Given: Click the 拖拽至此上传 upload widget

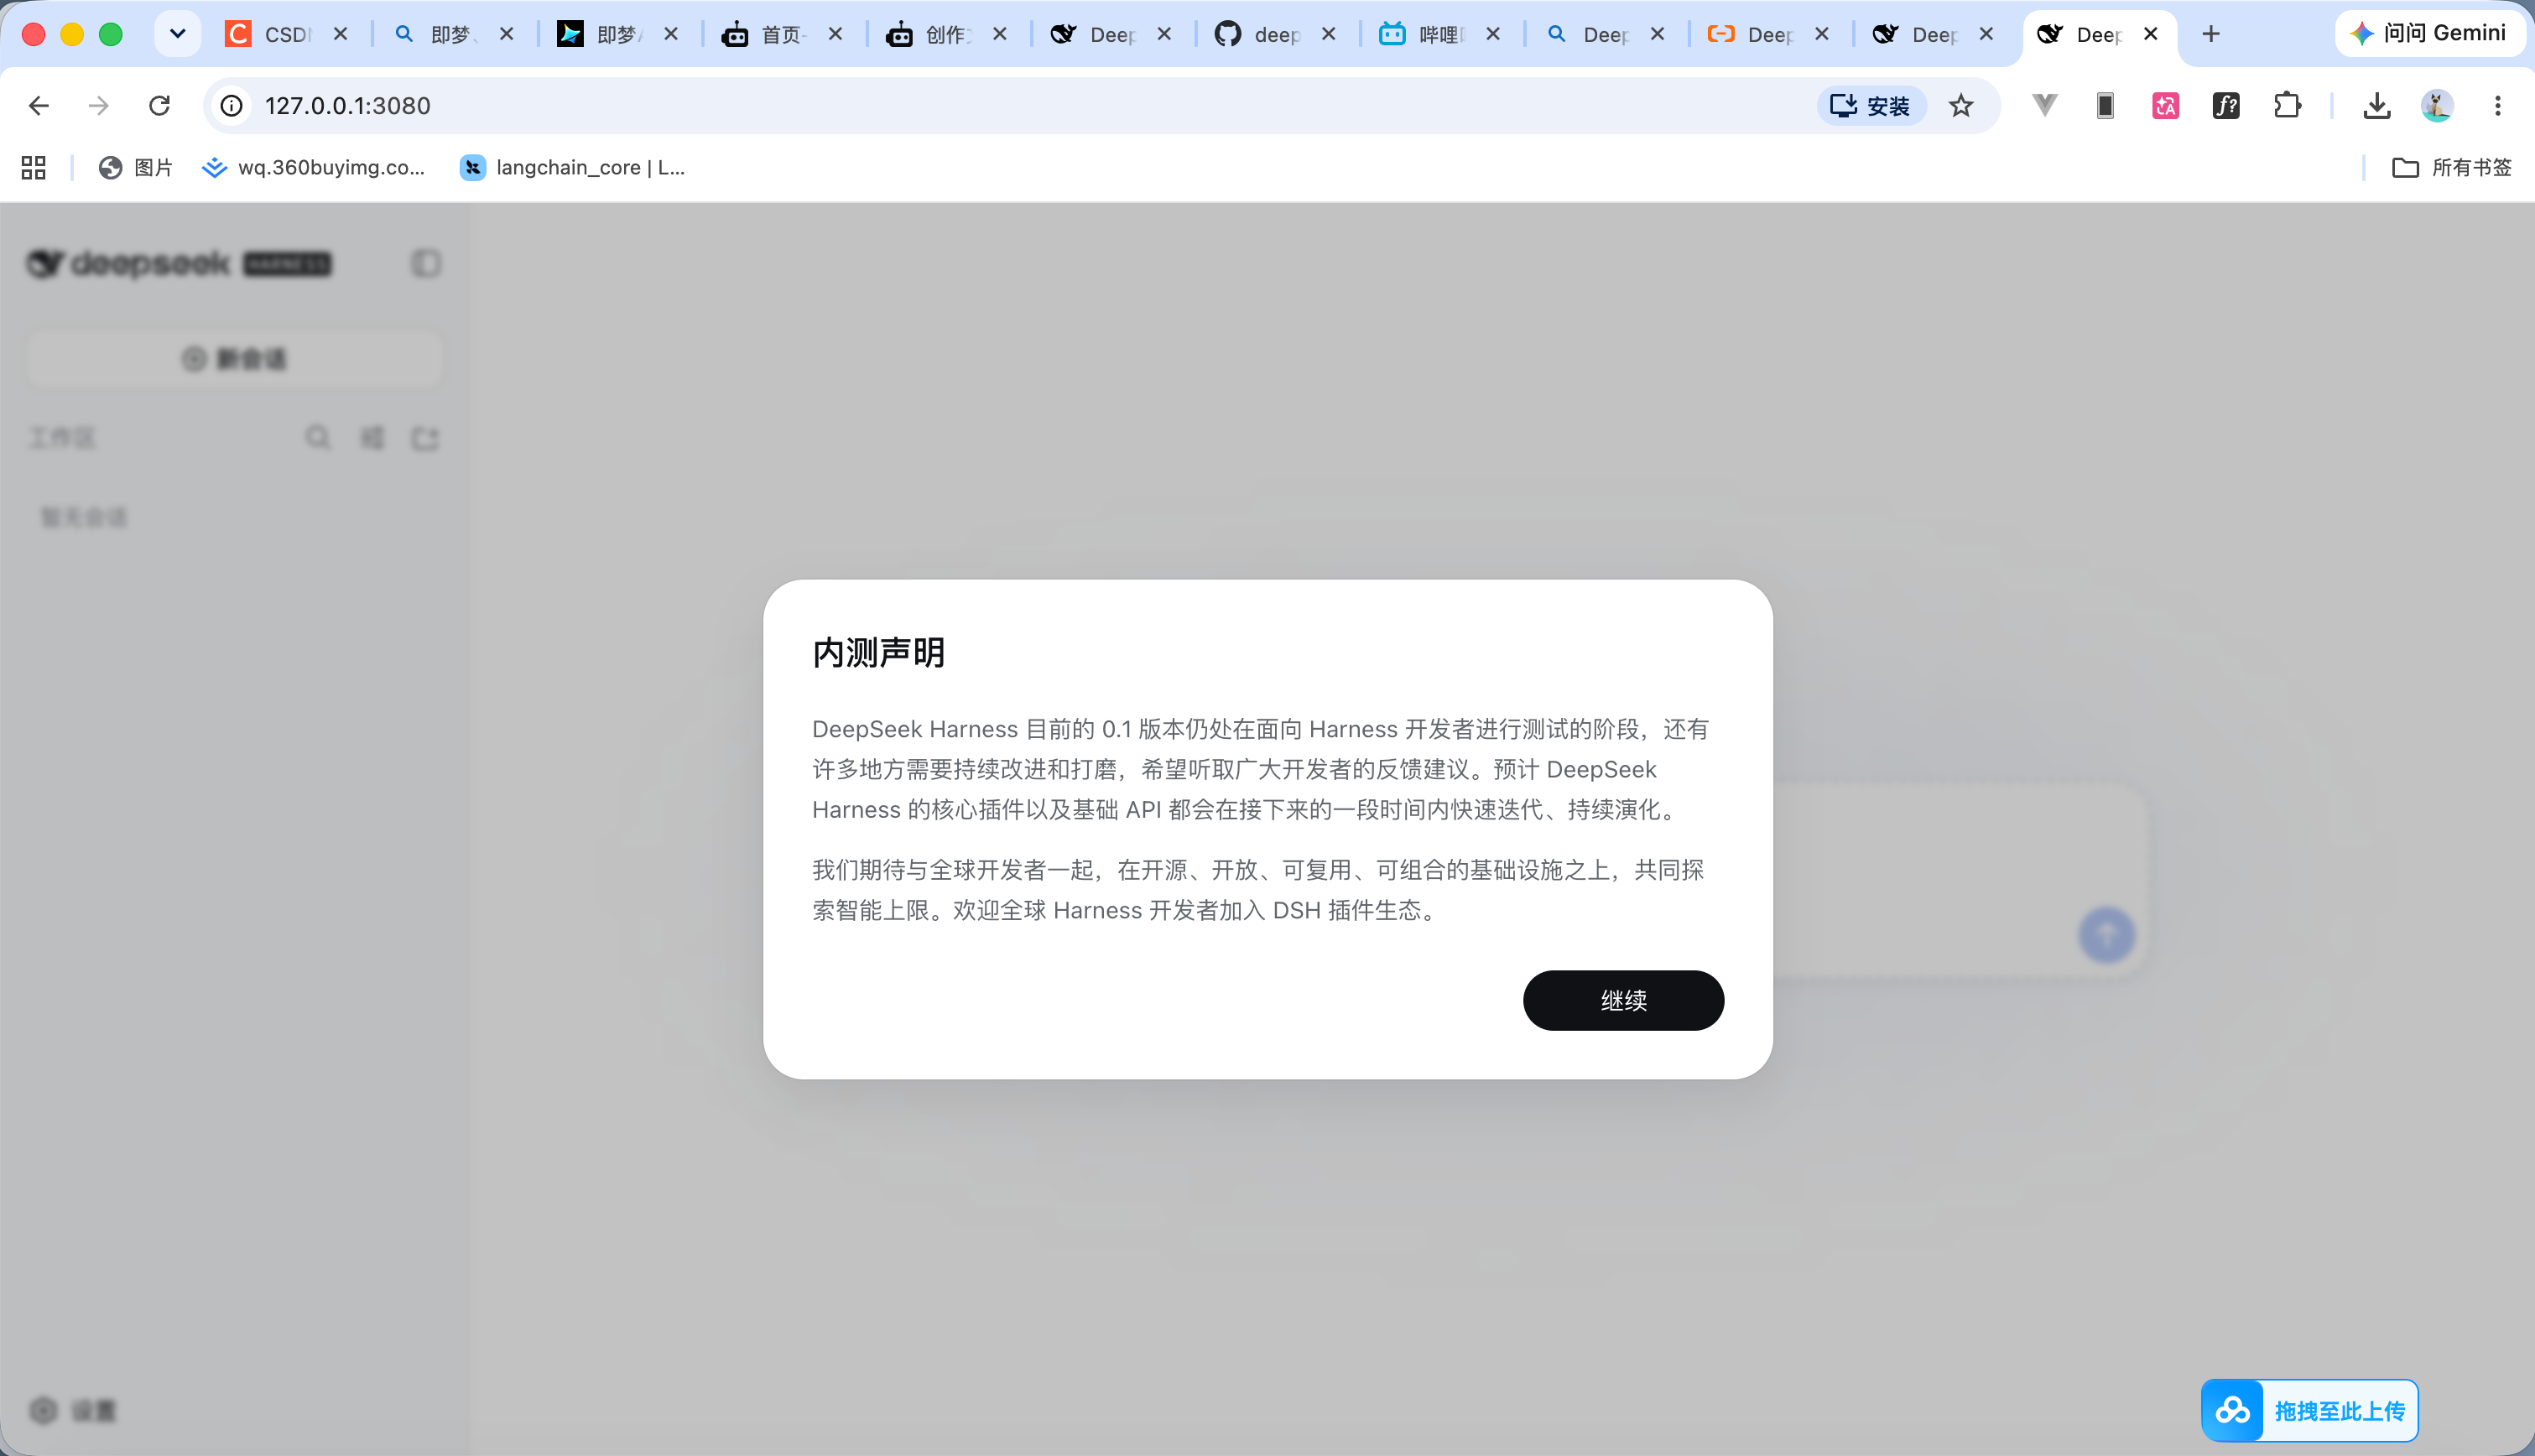Looking at the screenshot, I should click(x=2309, y=1410).
